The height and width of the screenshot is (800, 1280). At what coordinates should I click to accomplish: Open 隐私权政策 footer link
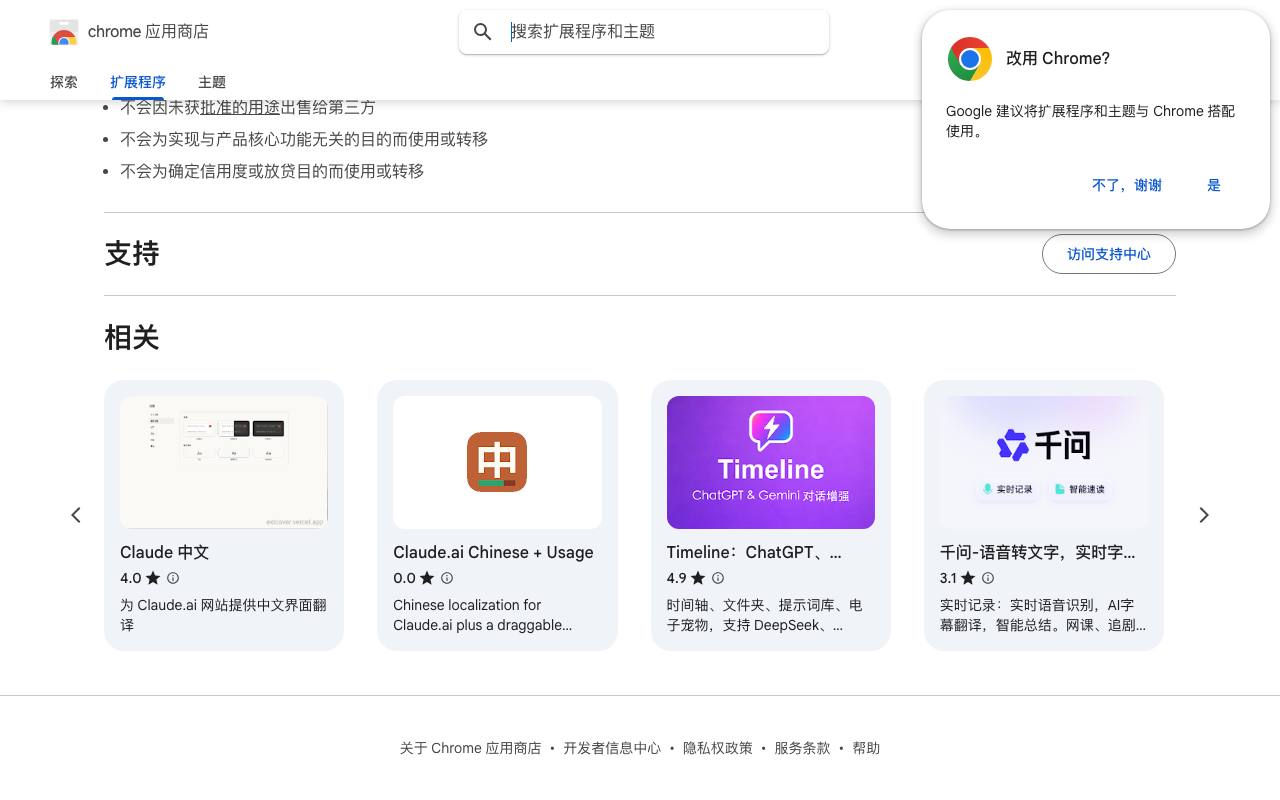coord(718,748)
